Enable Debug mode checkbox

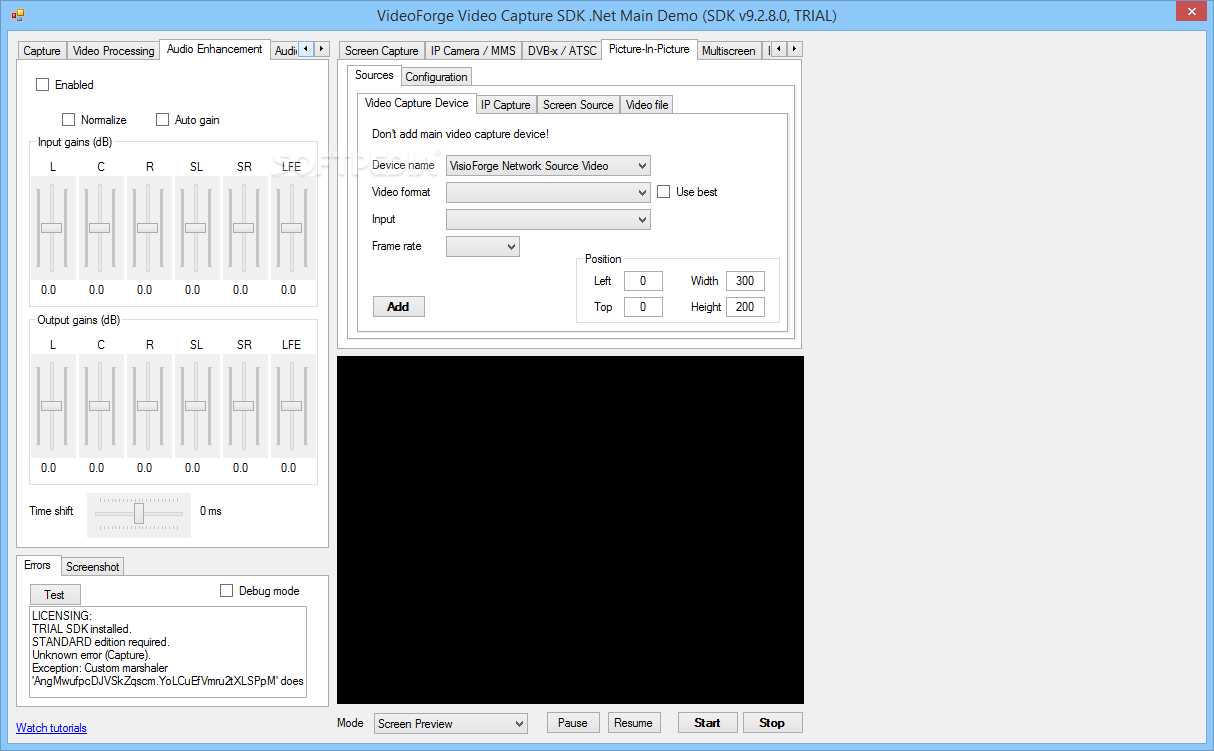point(227,591)
